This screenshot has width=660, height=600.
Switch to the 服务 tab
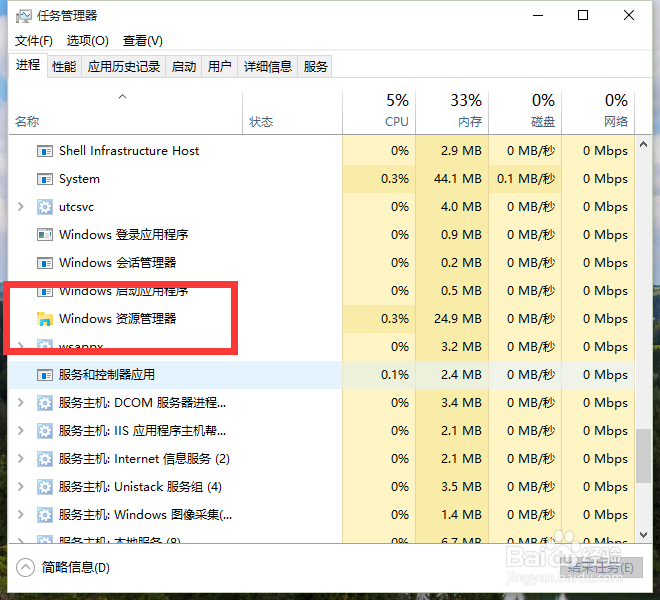tap(315, 67)
